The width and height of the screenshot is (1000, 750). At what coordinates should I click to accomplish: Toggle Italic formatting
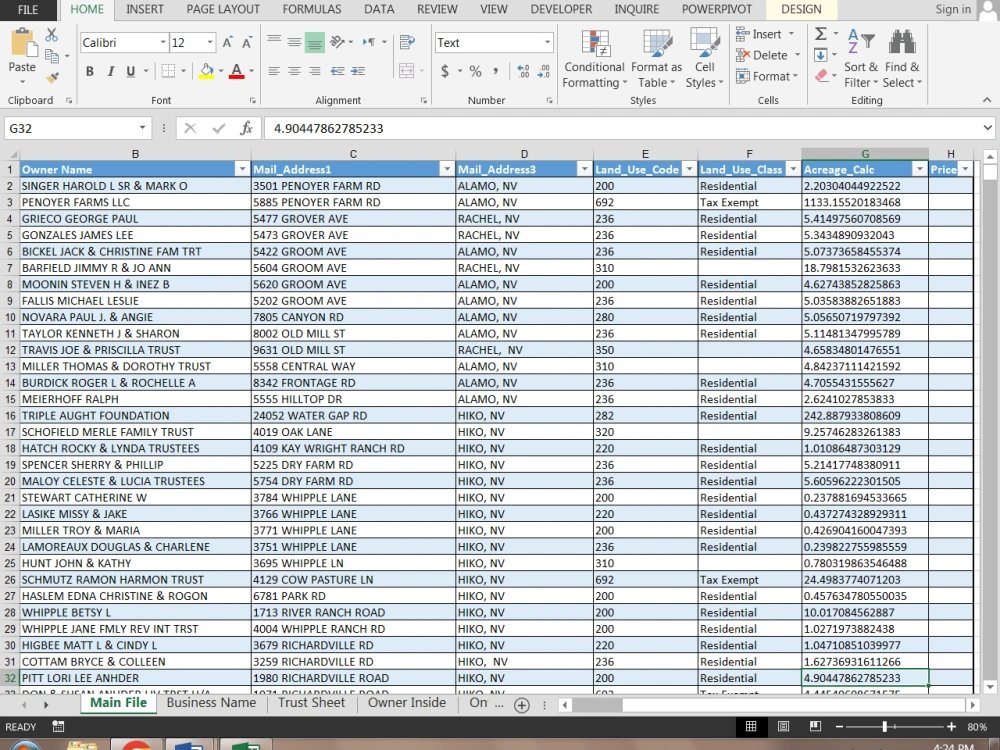pos(110,71)
